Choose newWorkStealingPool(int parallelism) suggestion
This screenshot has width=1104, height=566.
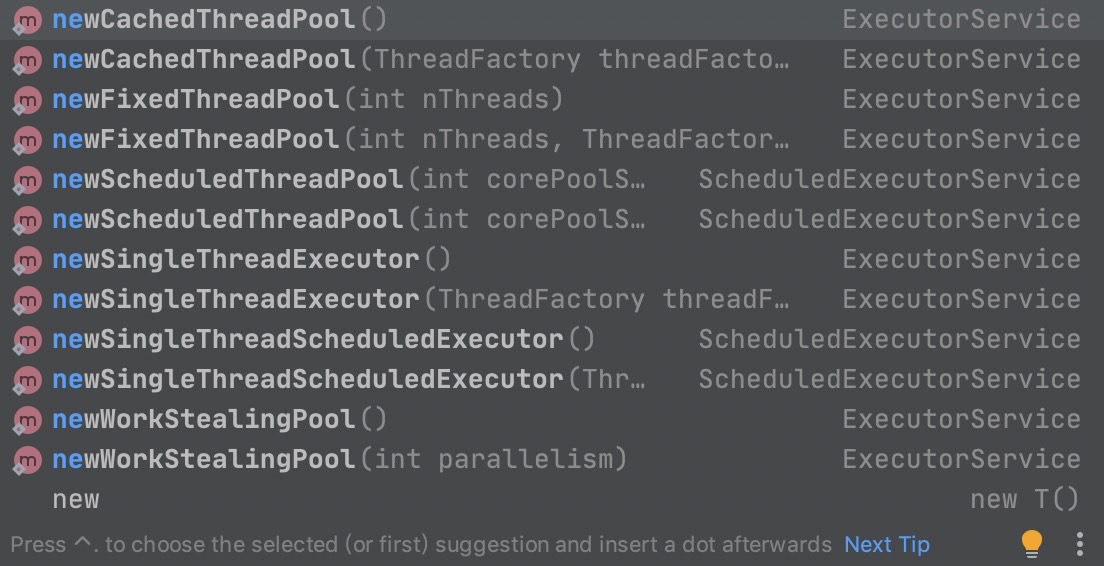(x=552, y=460)
